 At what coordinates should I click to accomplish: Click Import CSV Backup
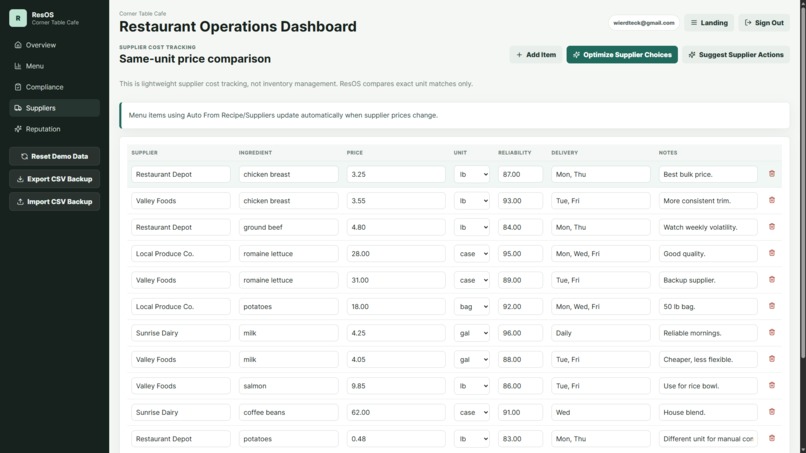[x=54, y=202]
